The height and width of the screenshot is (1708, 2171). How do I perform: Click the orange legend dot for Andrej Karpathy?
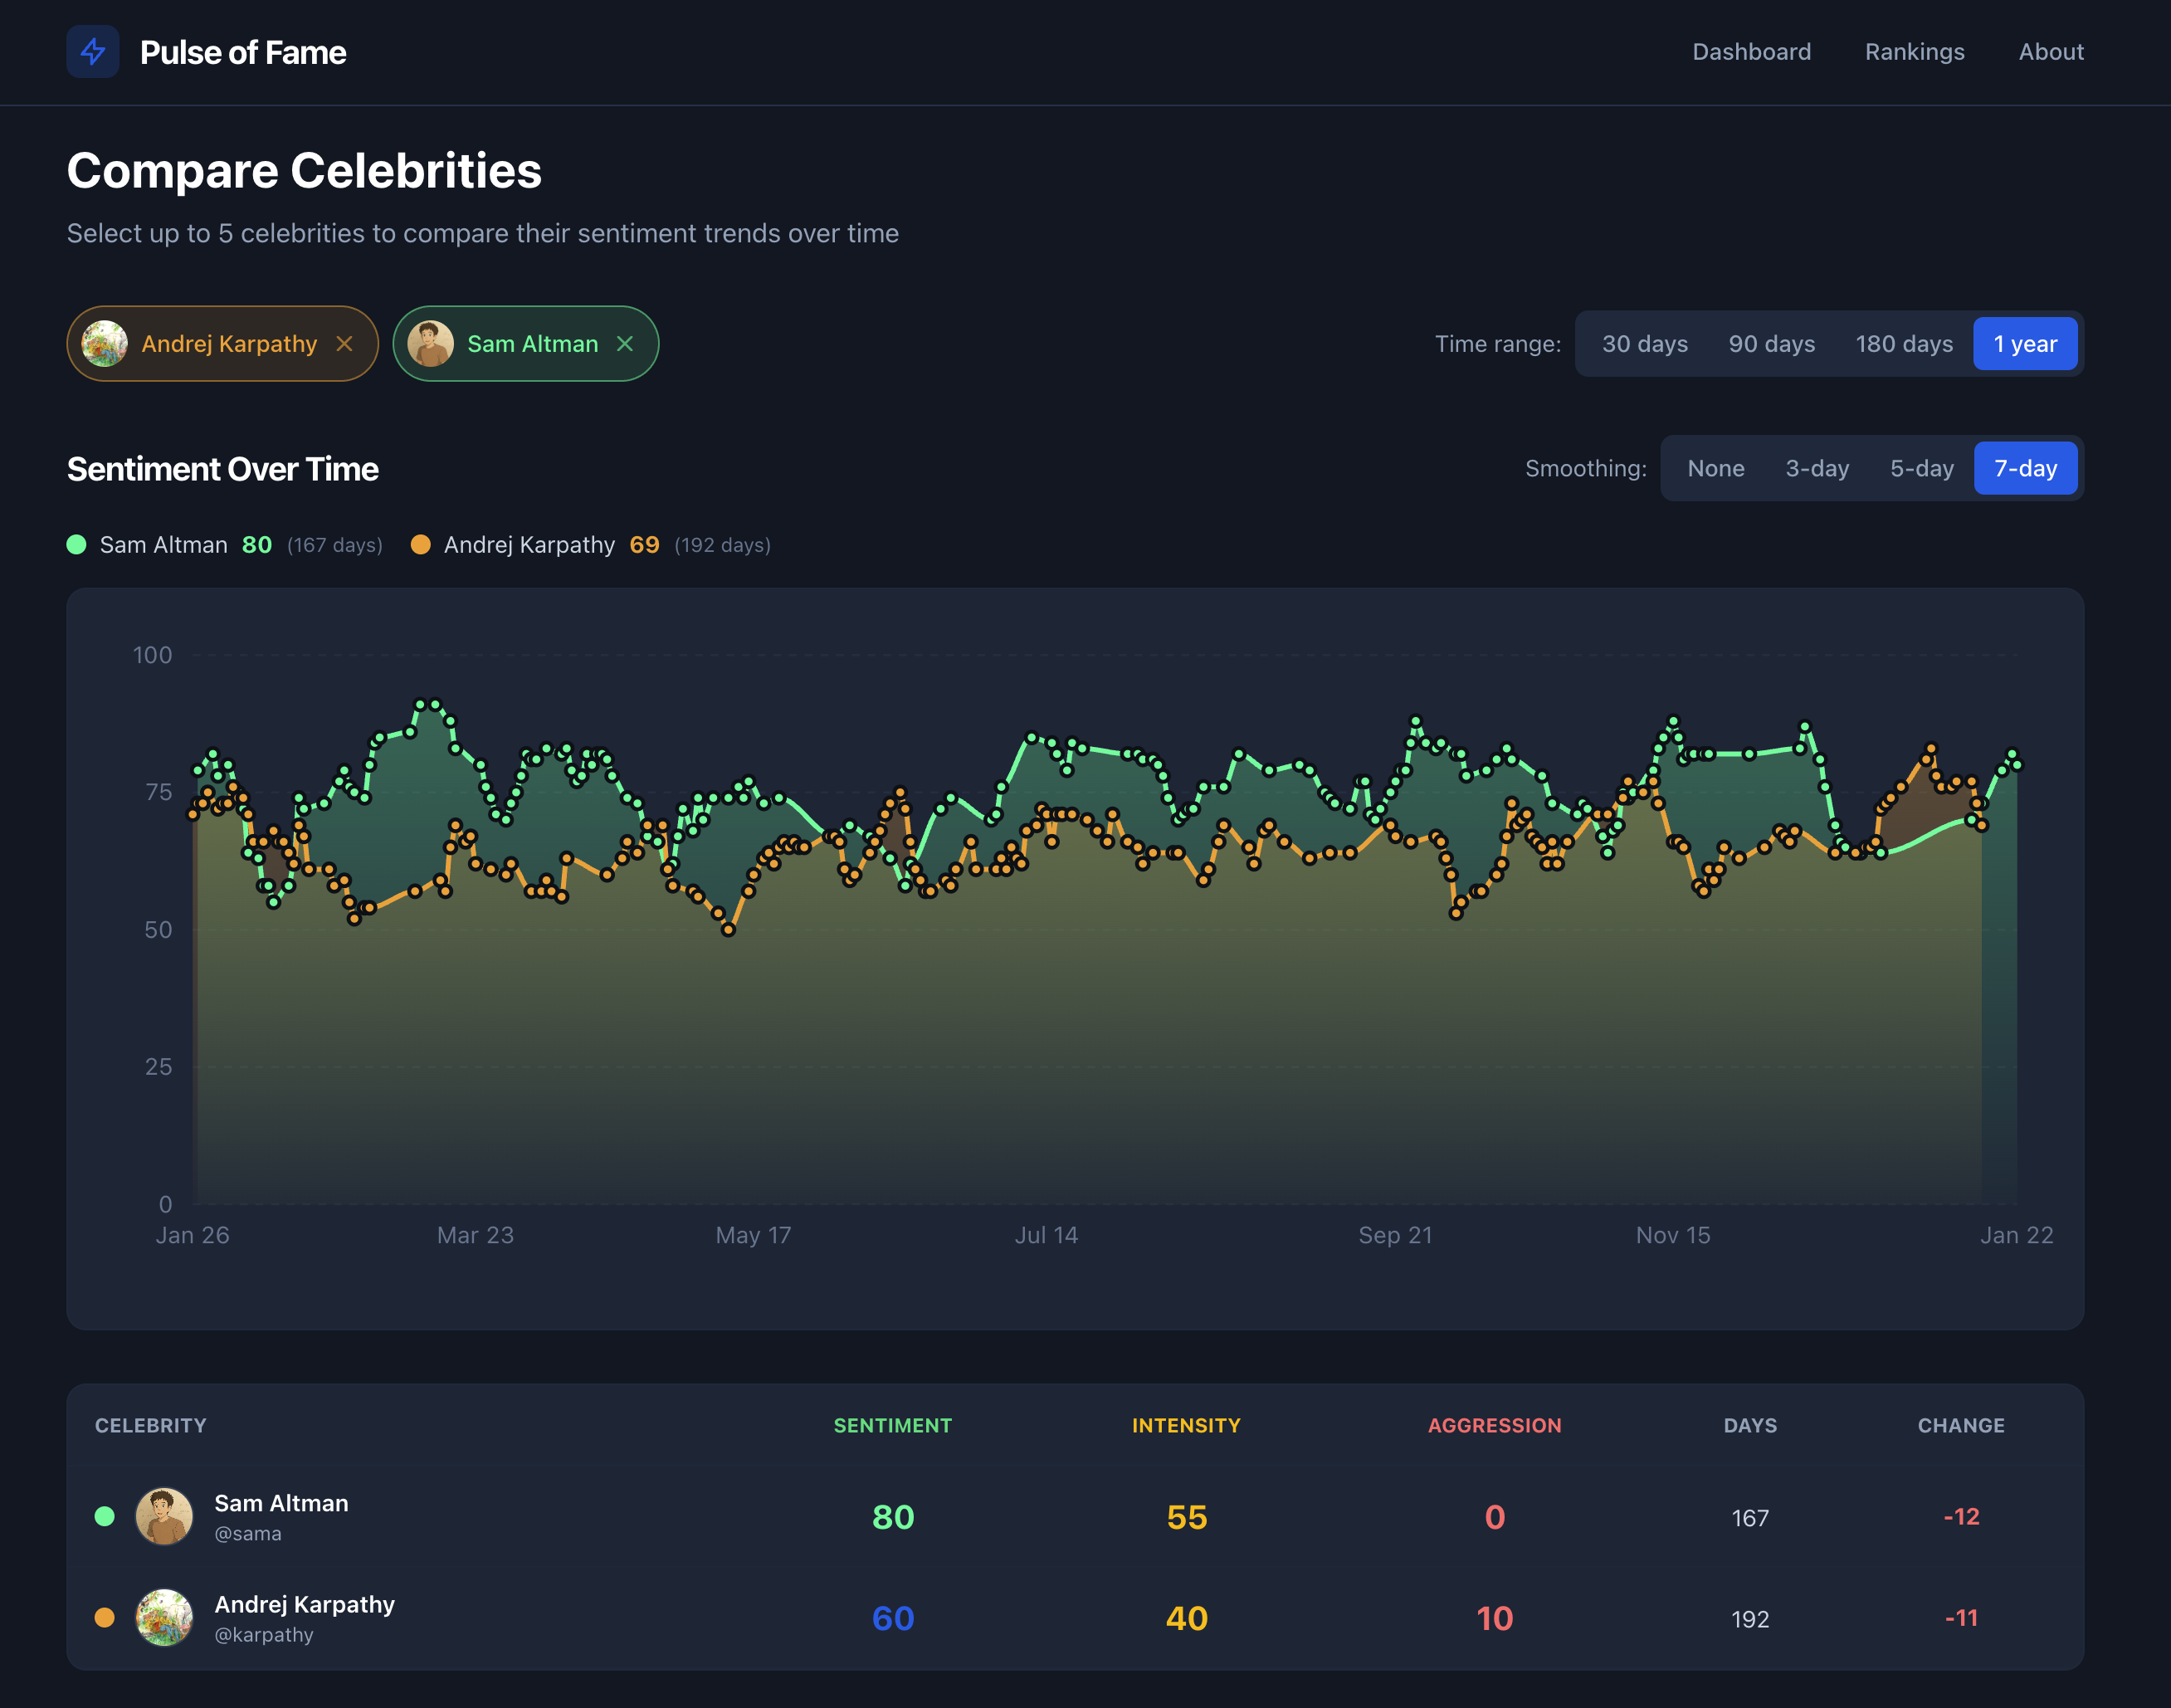[420, 545]
